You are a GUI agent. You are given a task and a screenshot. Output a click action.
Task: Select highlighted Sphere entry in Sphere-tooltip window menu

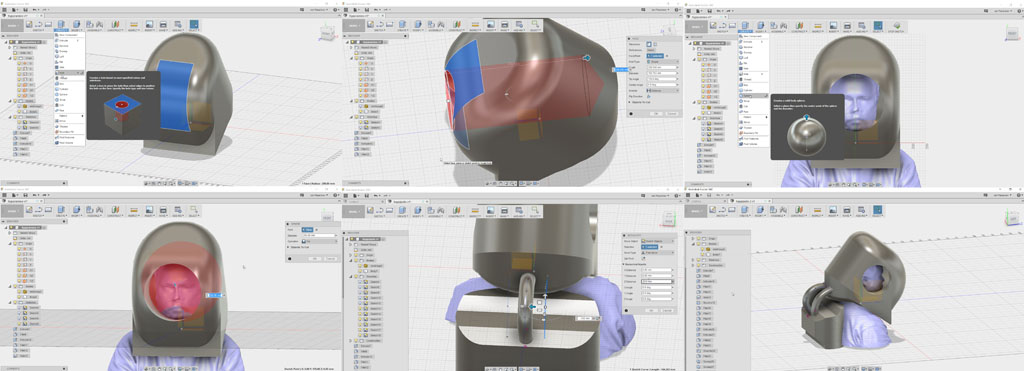coord(753,95)
